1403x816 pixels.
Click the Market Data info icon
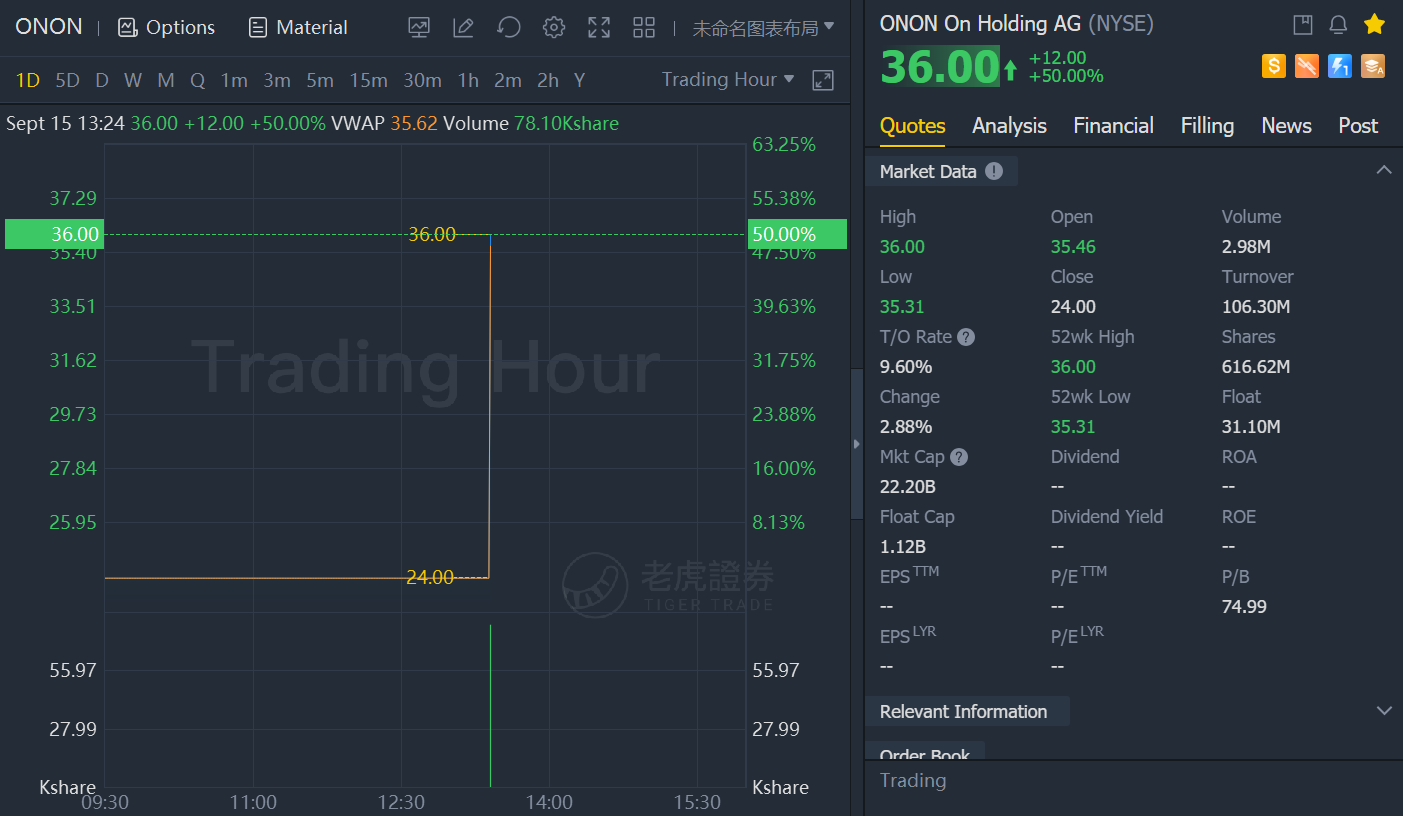click(994, 171)
